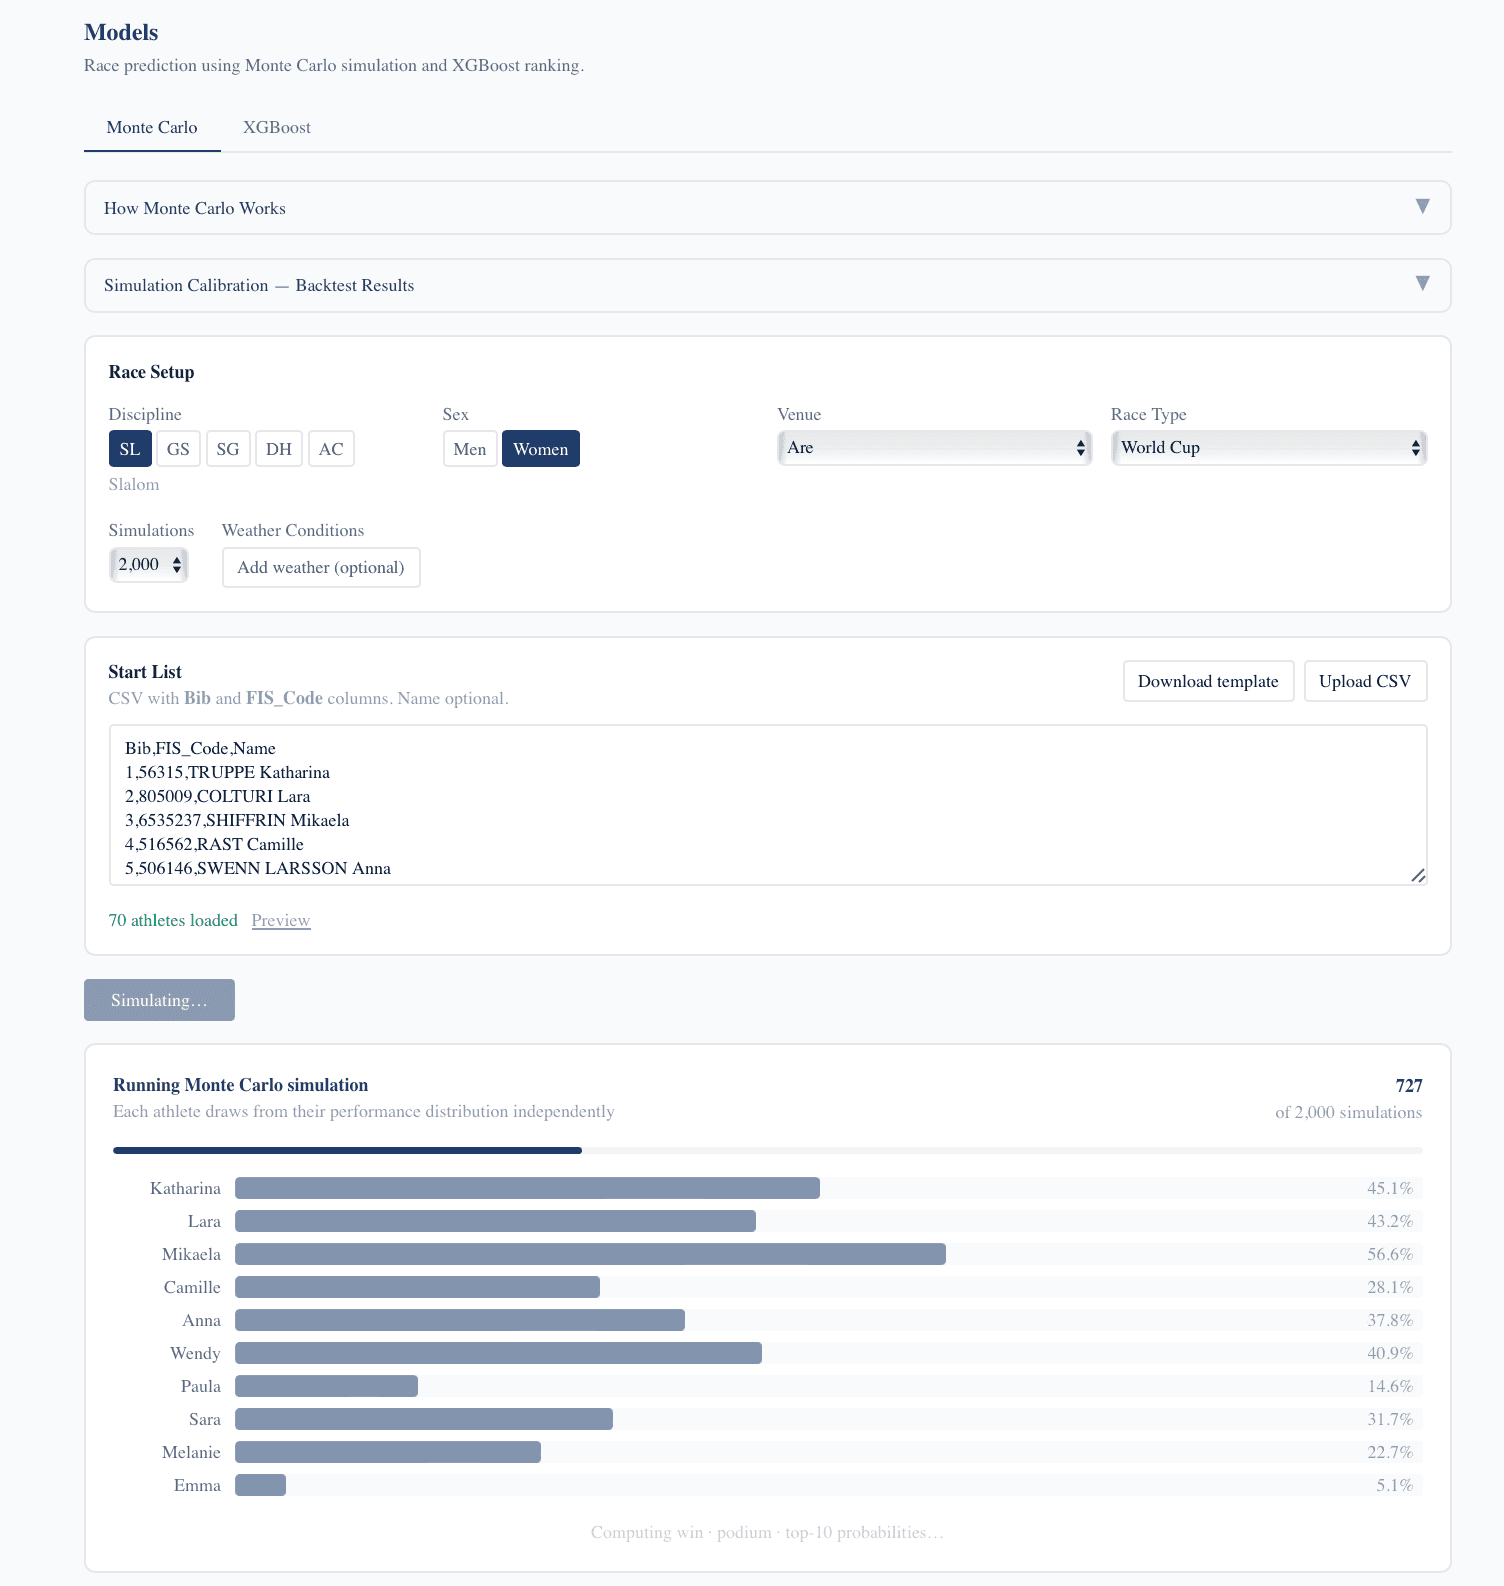Open the Simulations count selector
1504x1586 pixels.
click(149, 565)
